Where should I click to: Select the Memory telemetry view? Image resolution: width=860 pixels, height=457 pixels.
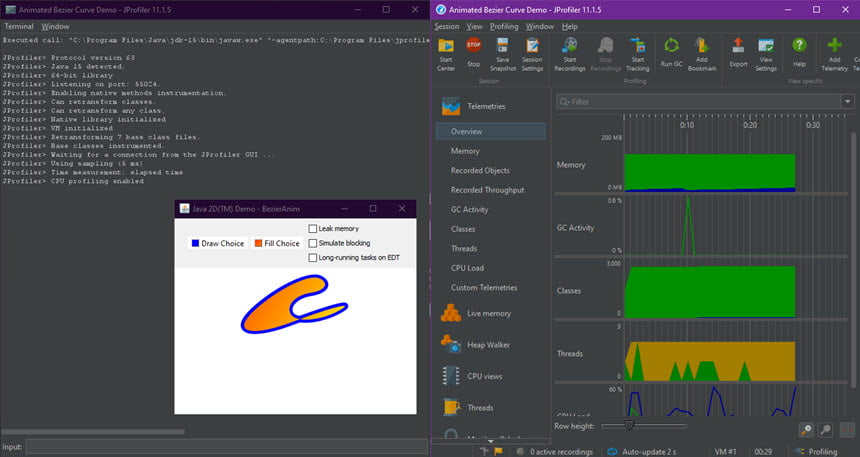465,151
